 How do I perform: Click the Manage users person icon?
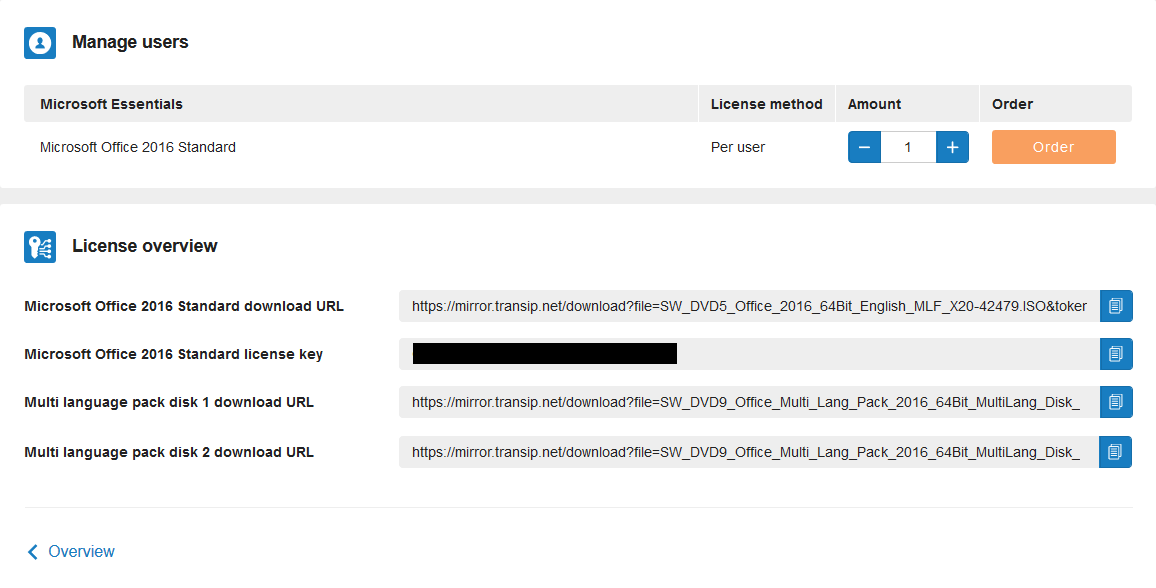[40, 43]
